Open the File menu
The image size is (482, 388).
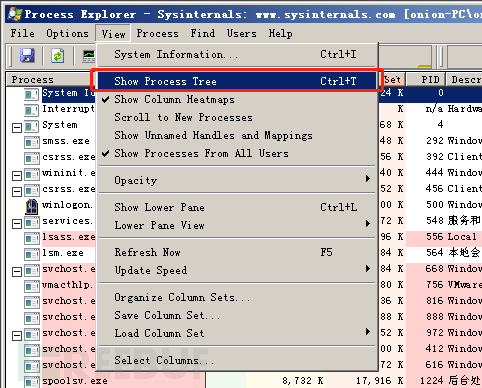22,33
